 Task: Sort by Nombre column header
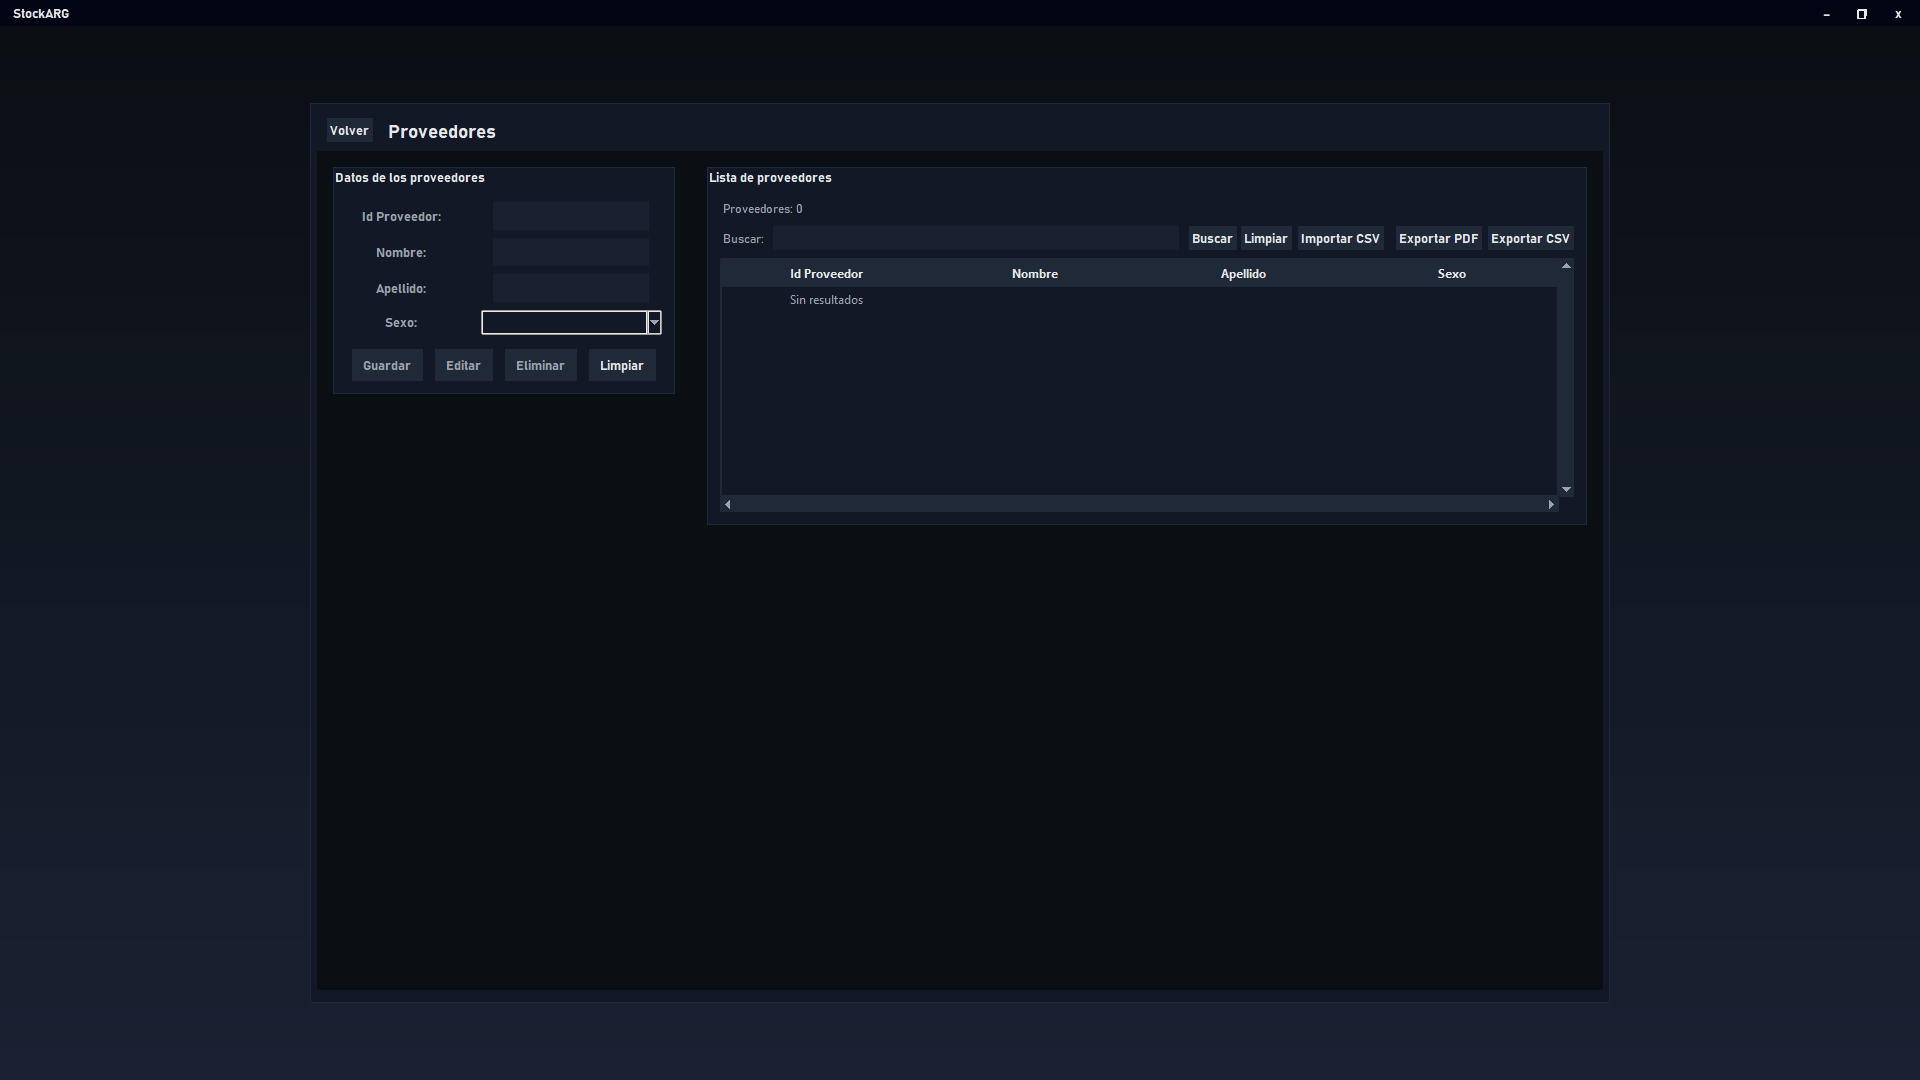1034,274
